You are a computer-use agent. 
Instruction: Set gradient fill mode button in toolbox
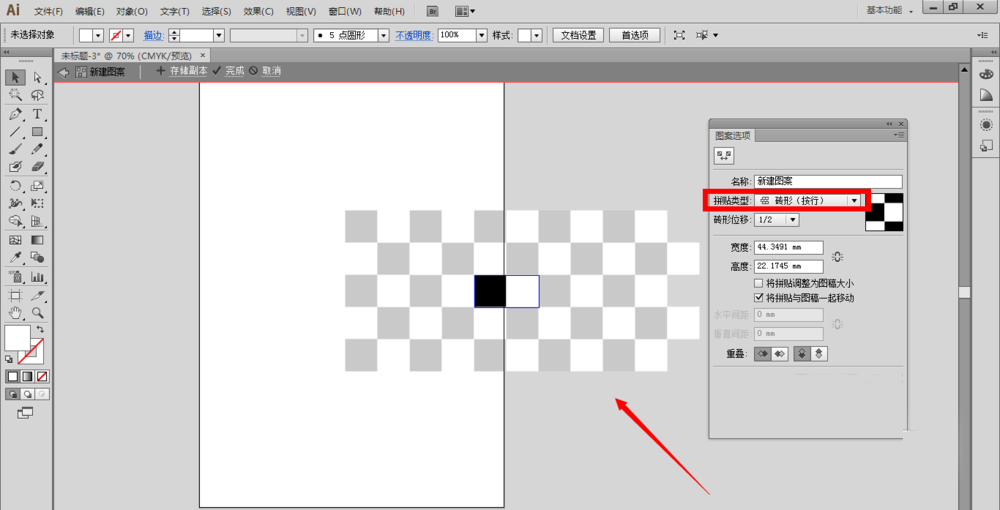click(x=27, y=377)
